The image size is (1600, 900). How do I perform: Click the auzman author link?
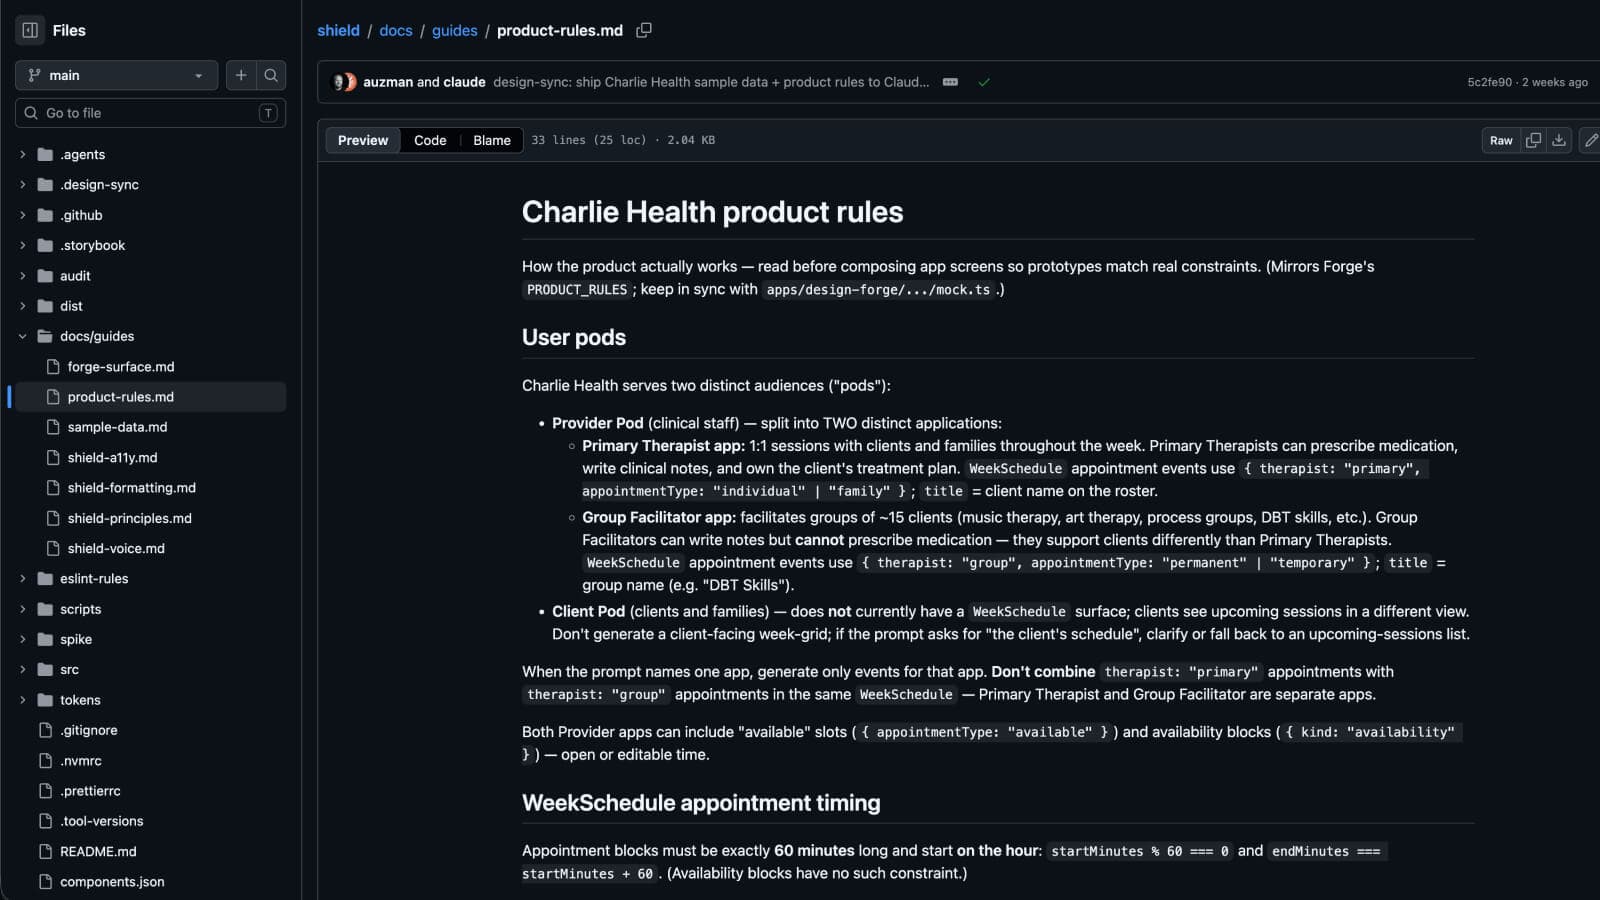click(388, 82)
